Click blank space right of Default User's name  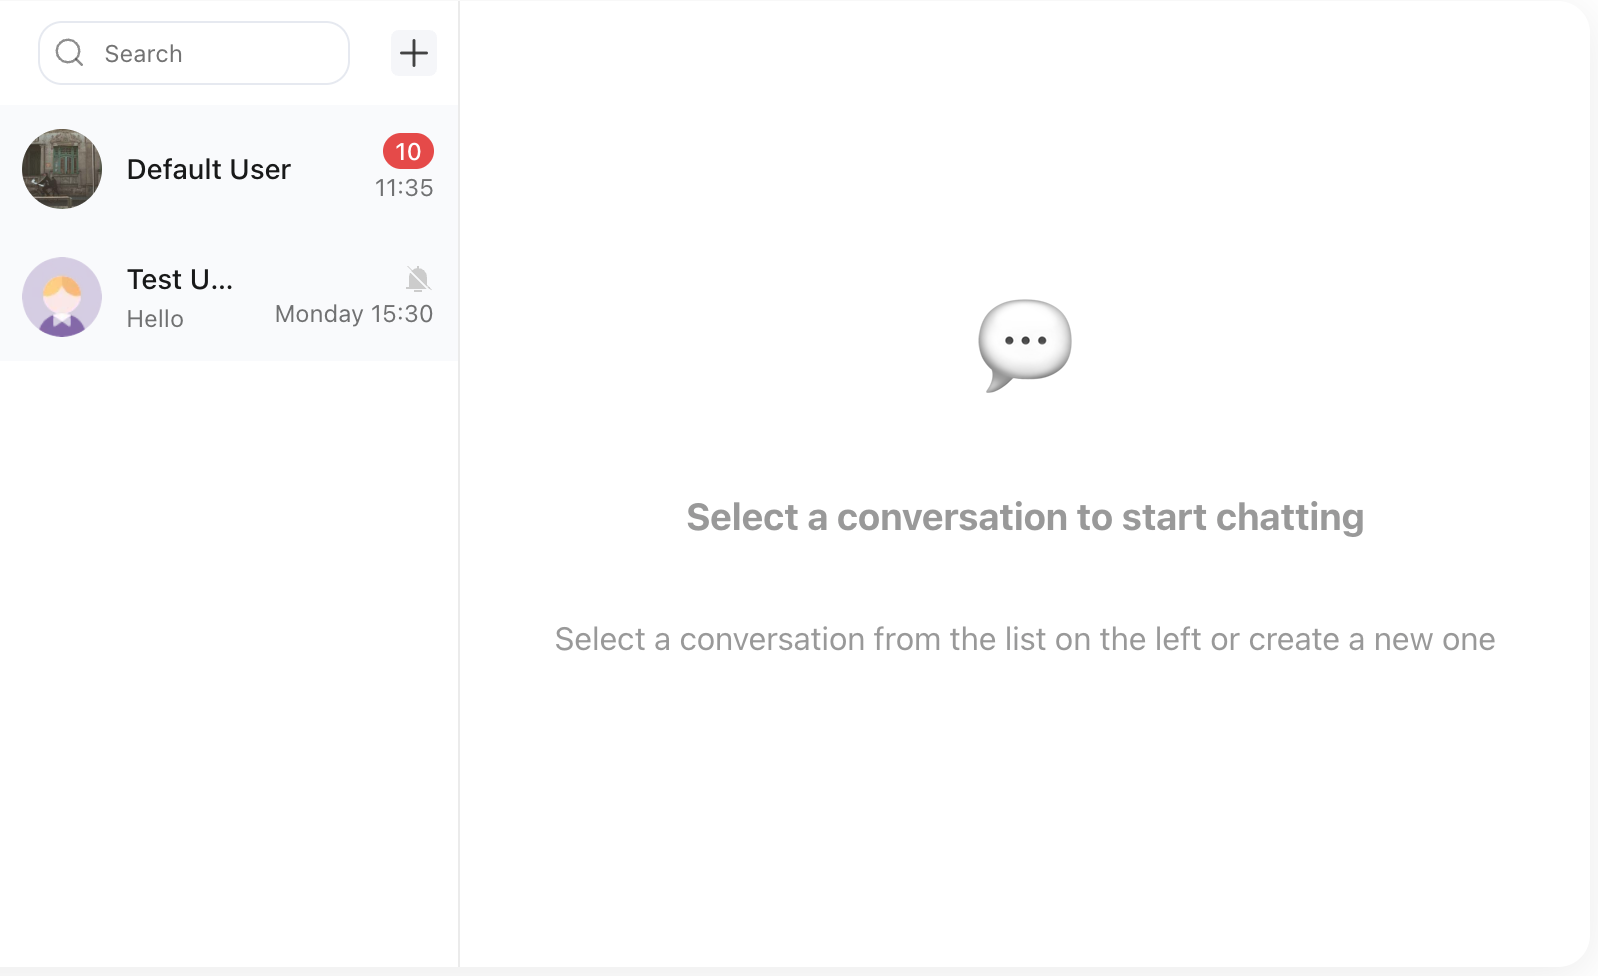pos(335,170)
